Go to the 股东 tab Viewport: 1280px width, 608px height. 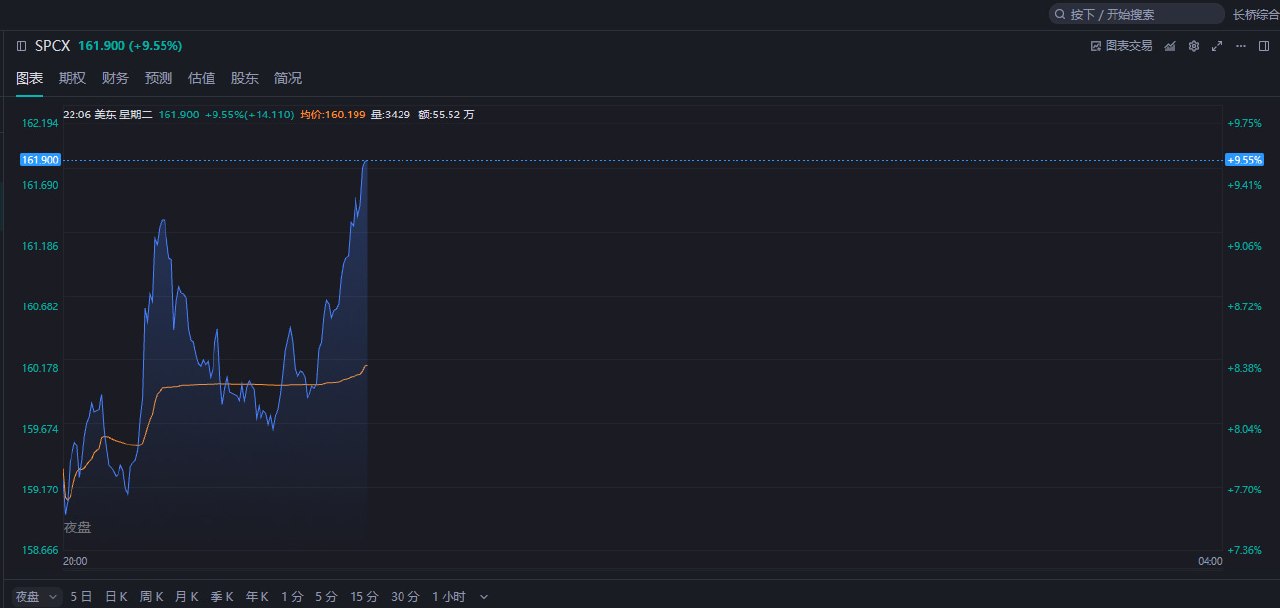pos(244,78)
